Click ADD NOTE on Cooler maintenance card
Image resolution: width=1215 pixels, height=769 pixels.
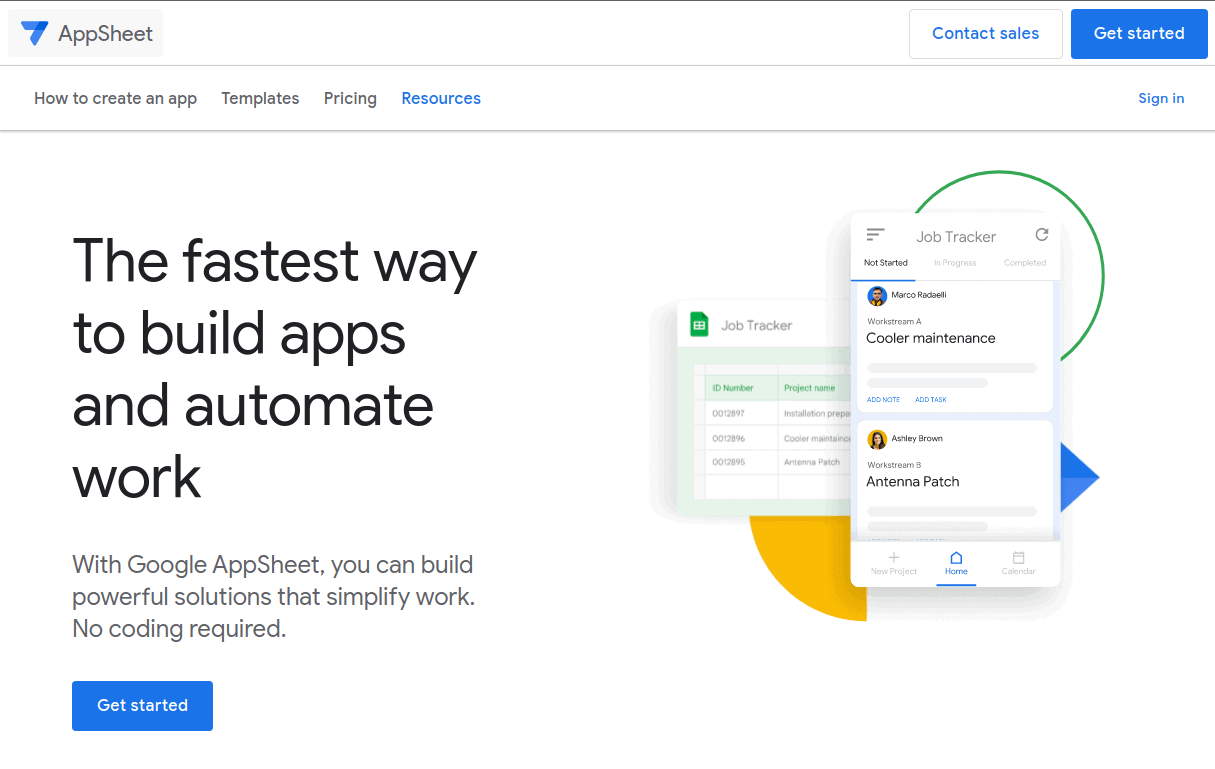coord(883,400)
